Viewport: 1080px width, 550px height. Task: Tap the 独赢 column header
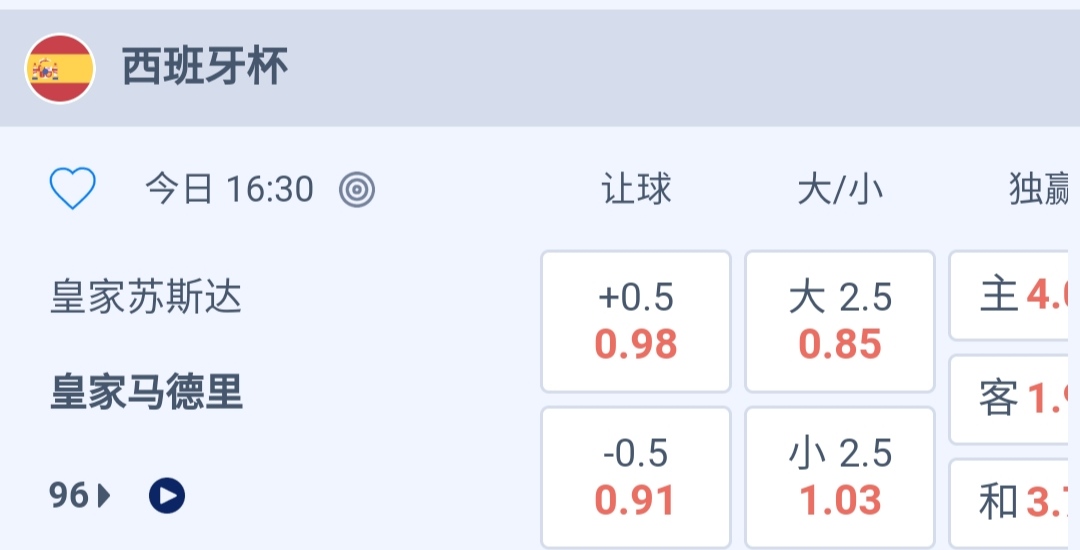[1040, 189]
